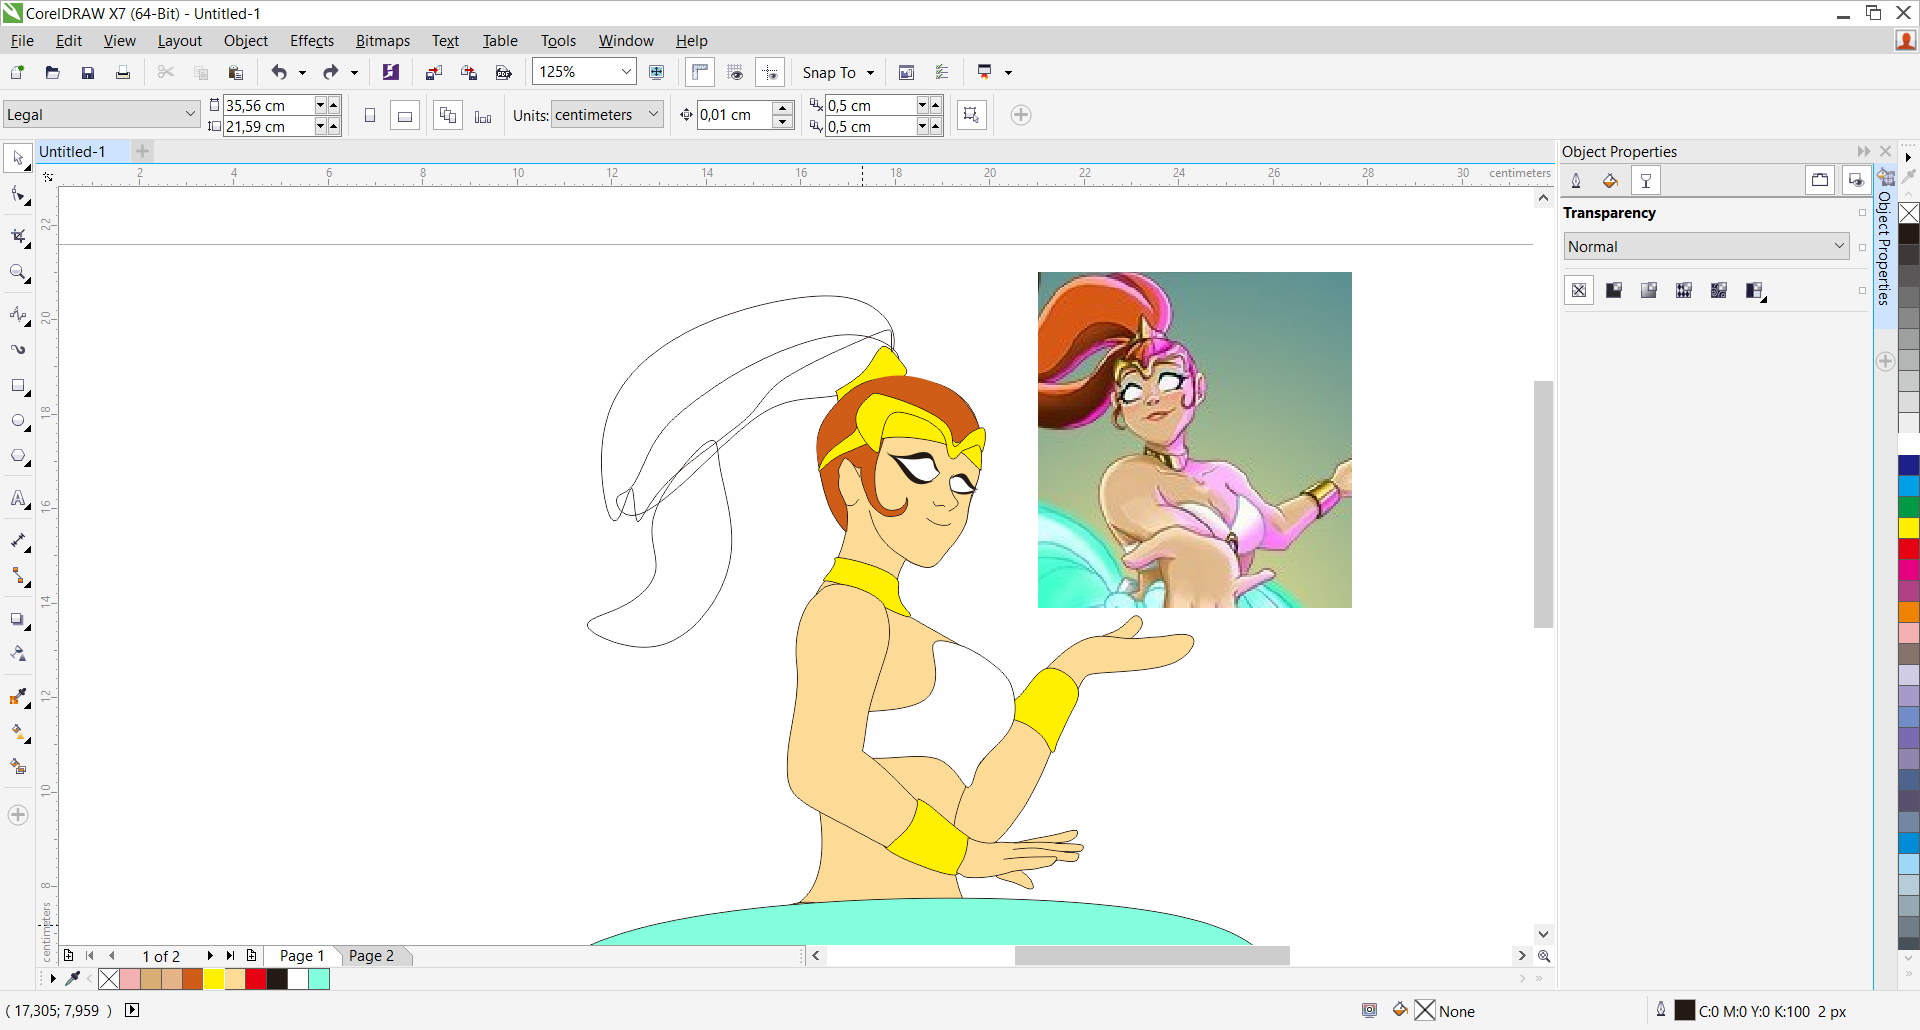Viewport: 1920px width, 1030px height.
Task: Choose No Transparency type
Action: [1579, 290]
